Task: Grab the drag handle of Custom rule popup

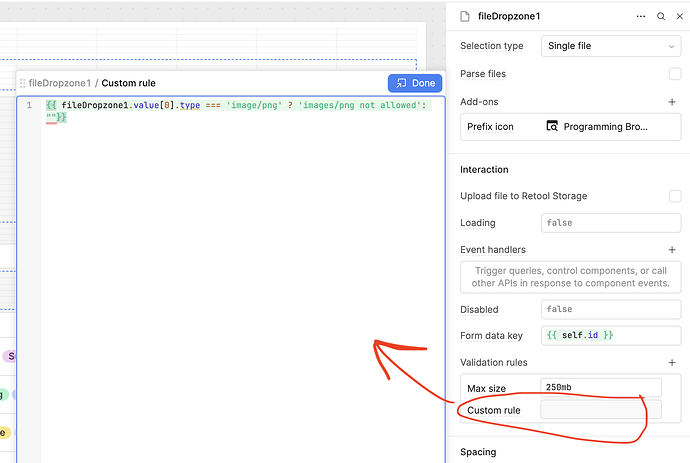Action: (x=22, y=83)
